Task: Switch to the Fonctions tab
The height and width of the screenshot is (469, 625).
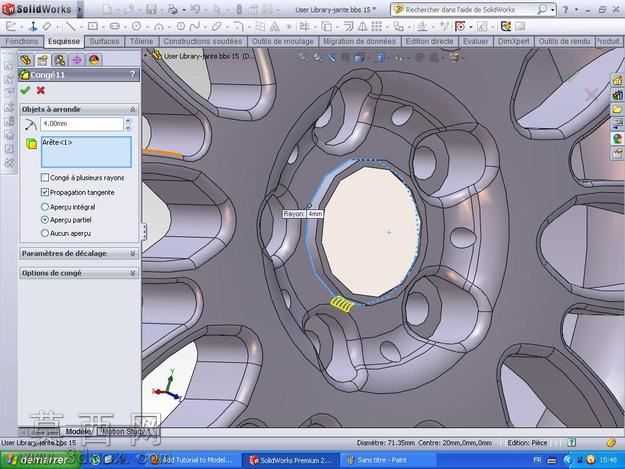Action: coord(22,41)
